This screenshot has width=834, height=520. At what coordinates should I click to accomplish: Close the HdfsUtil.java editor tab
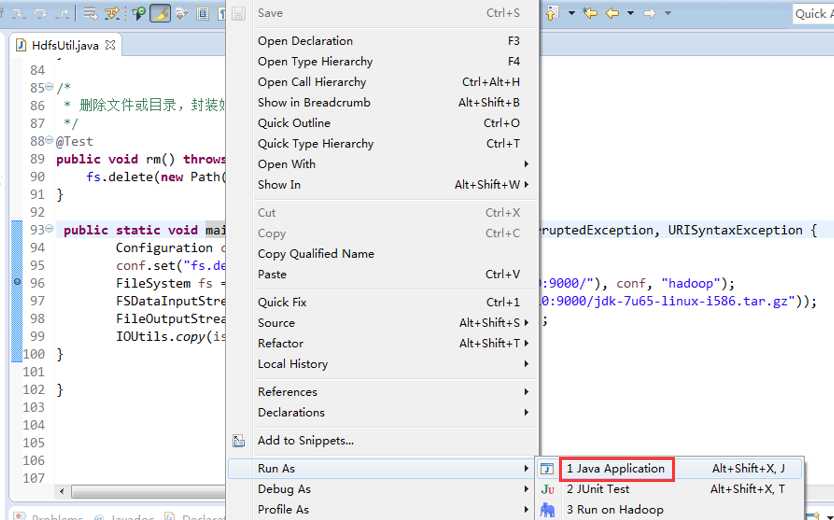point(110,45)
